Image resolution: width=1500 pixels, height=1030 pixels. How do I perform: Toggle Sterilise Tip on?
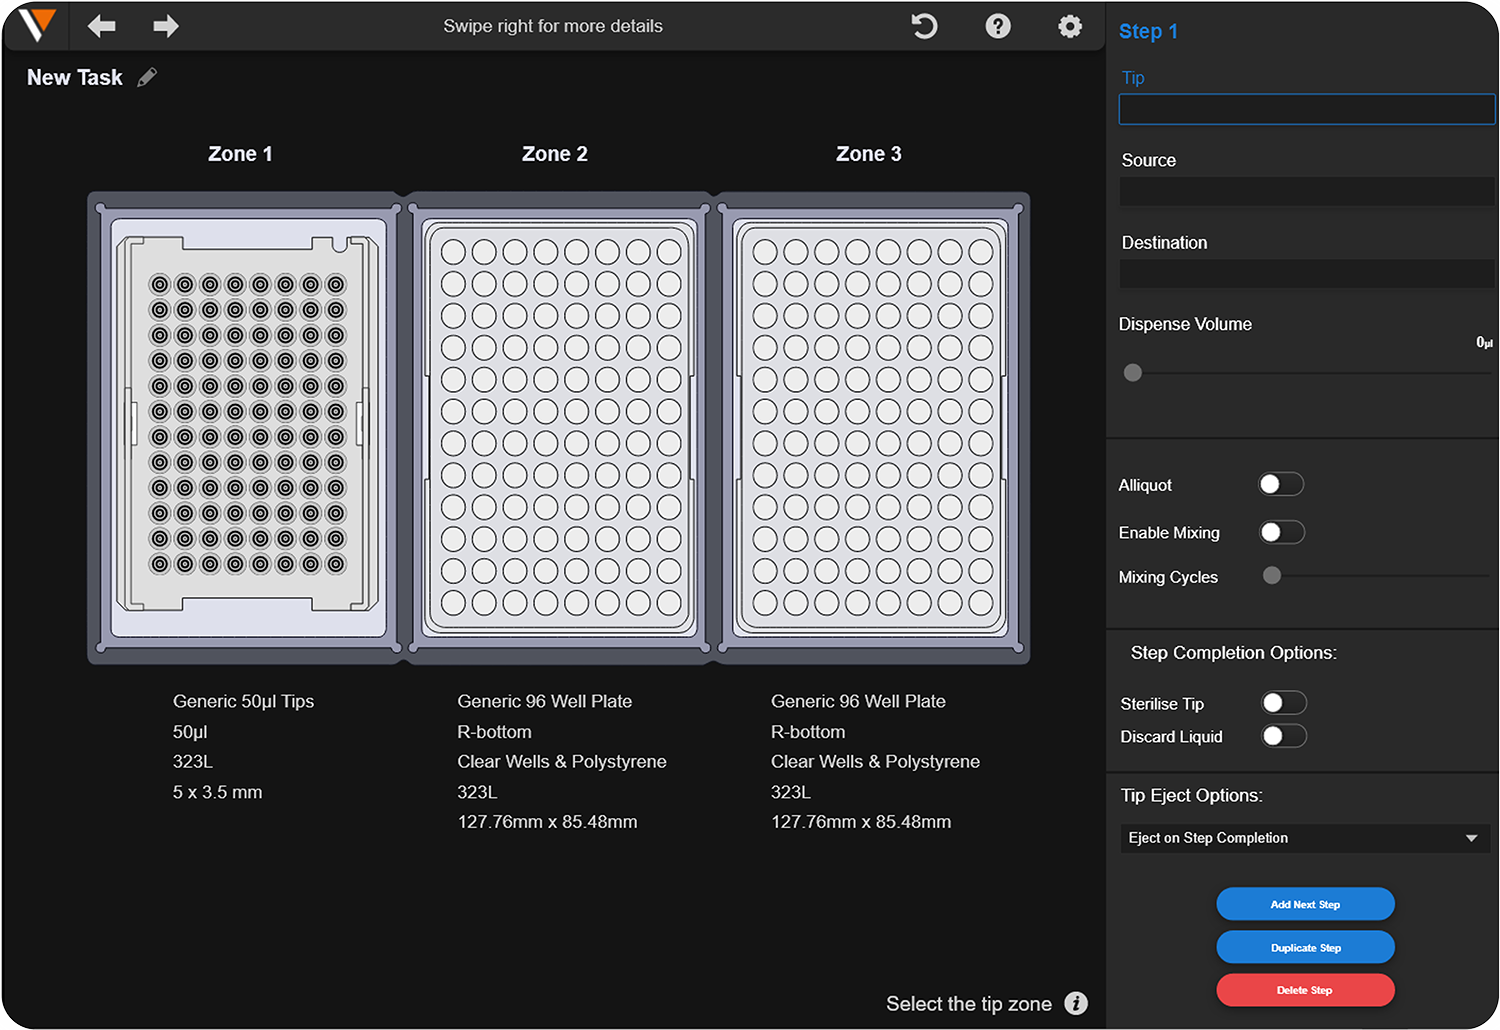(1283, 703)
